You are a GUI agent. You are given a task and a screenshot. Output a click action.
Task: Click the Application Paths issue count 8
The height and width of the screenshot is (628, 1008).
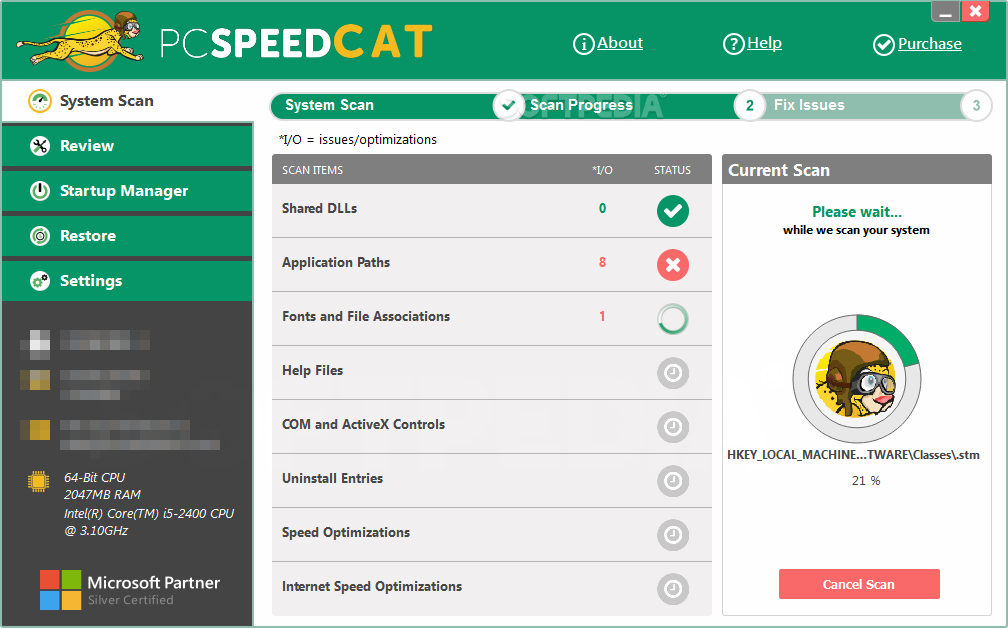pos(602,262)
